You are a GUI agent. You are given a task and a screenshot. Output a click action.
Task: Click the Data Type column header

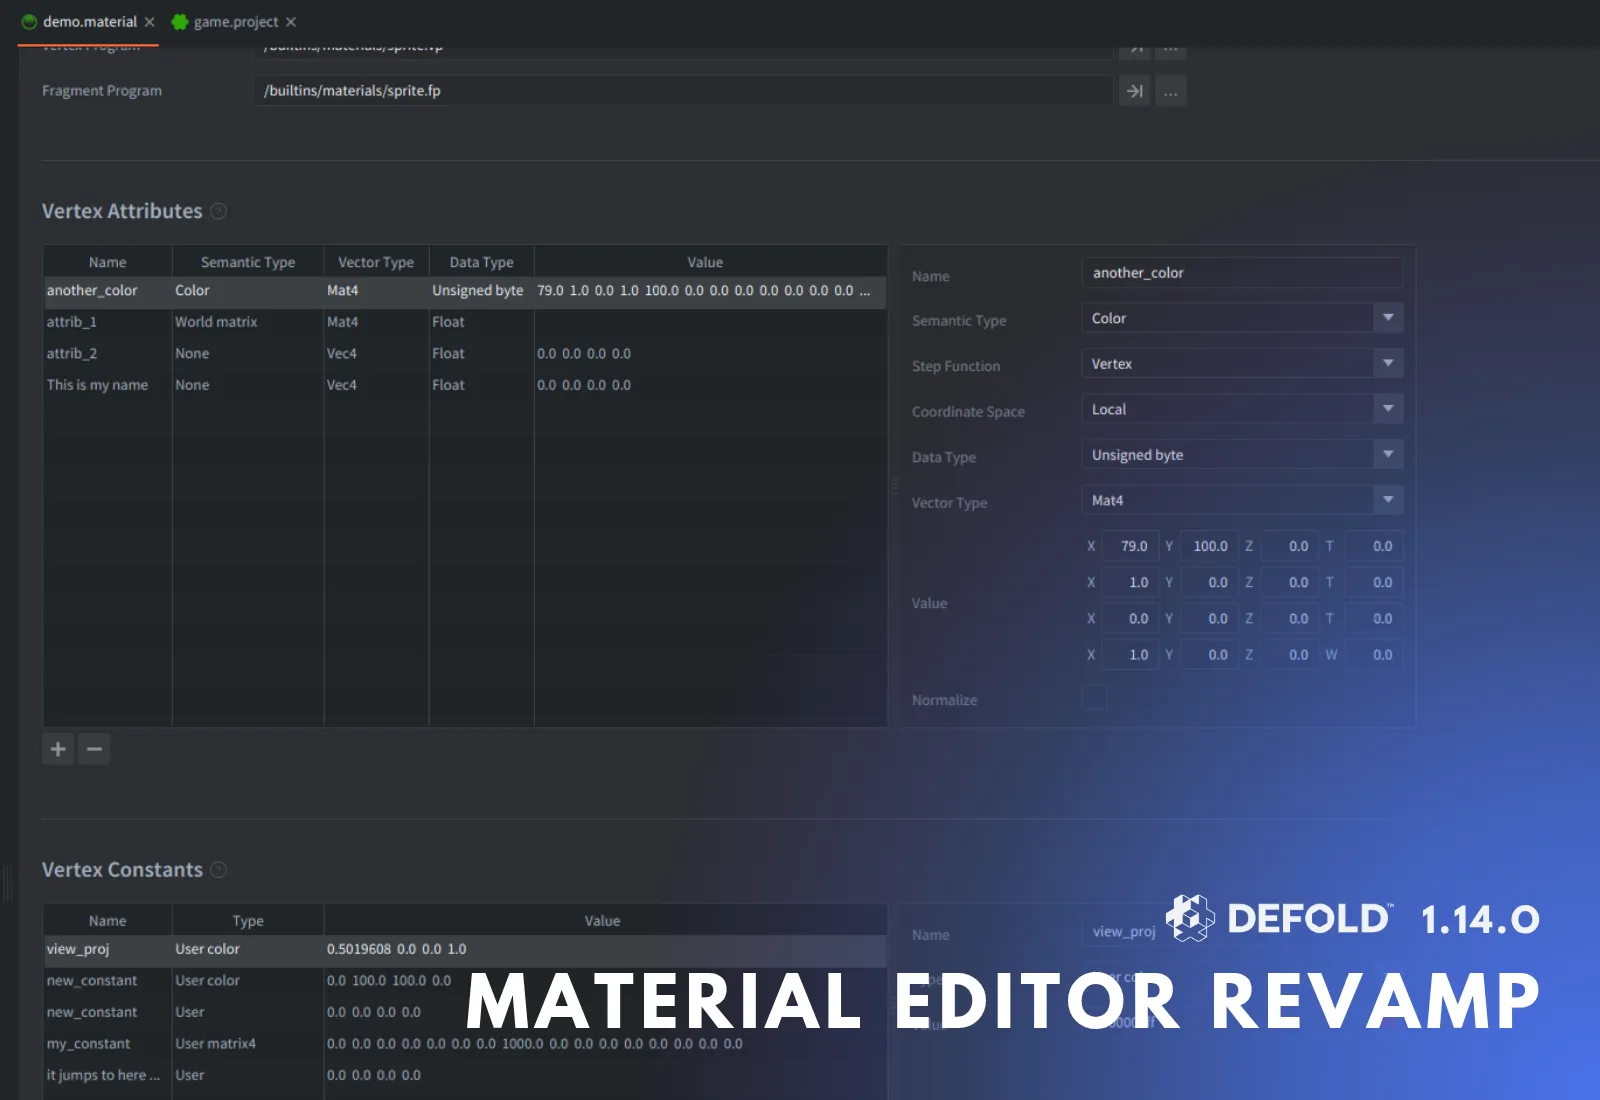(481, 262)
